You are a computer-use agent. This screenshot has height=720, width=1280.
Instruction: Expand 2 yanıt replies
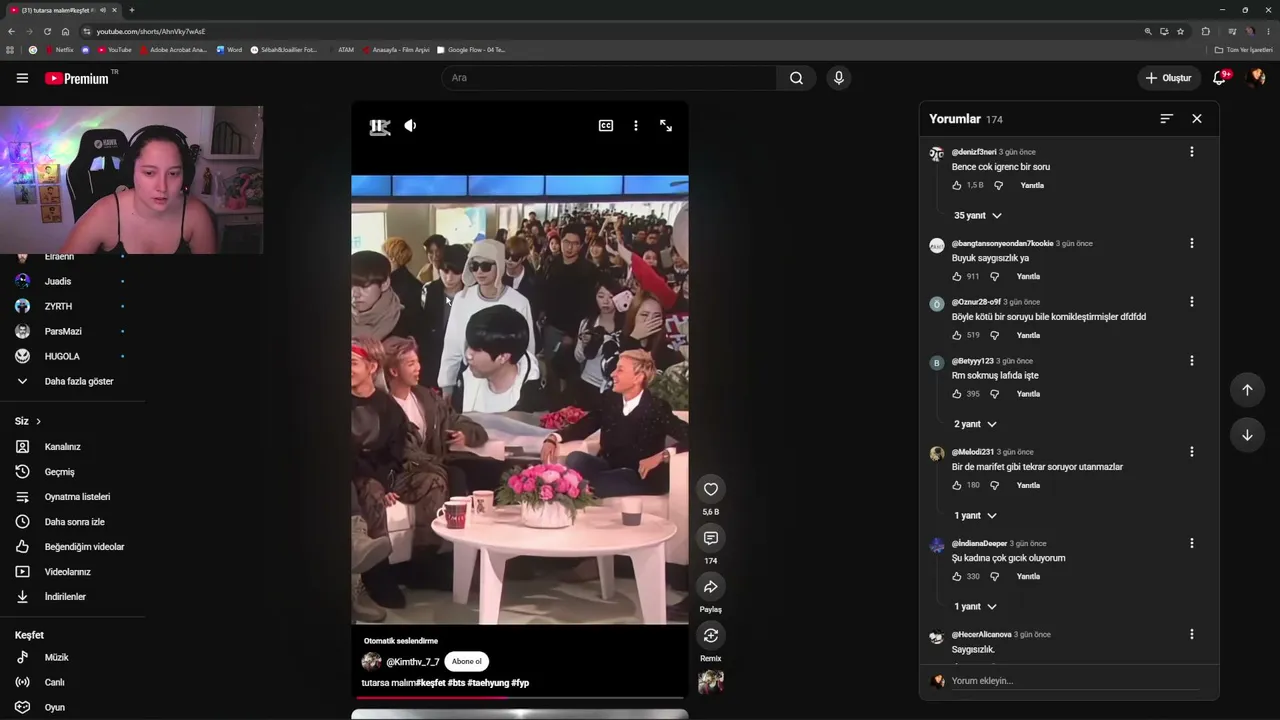pos(975,425)
